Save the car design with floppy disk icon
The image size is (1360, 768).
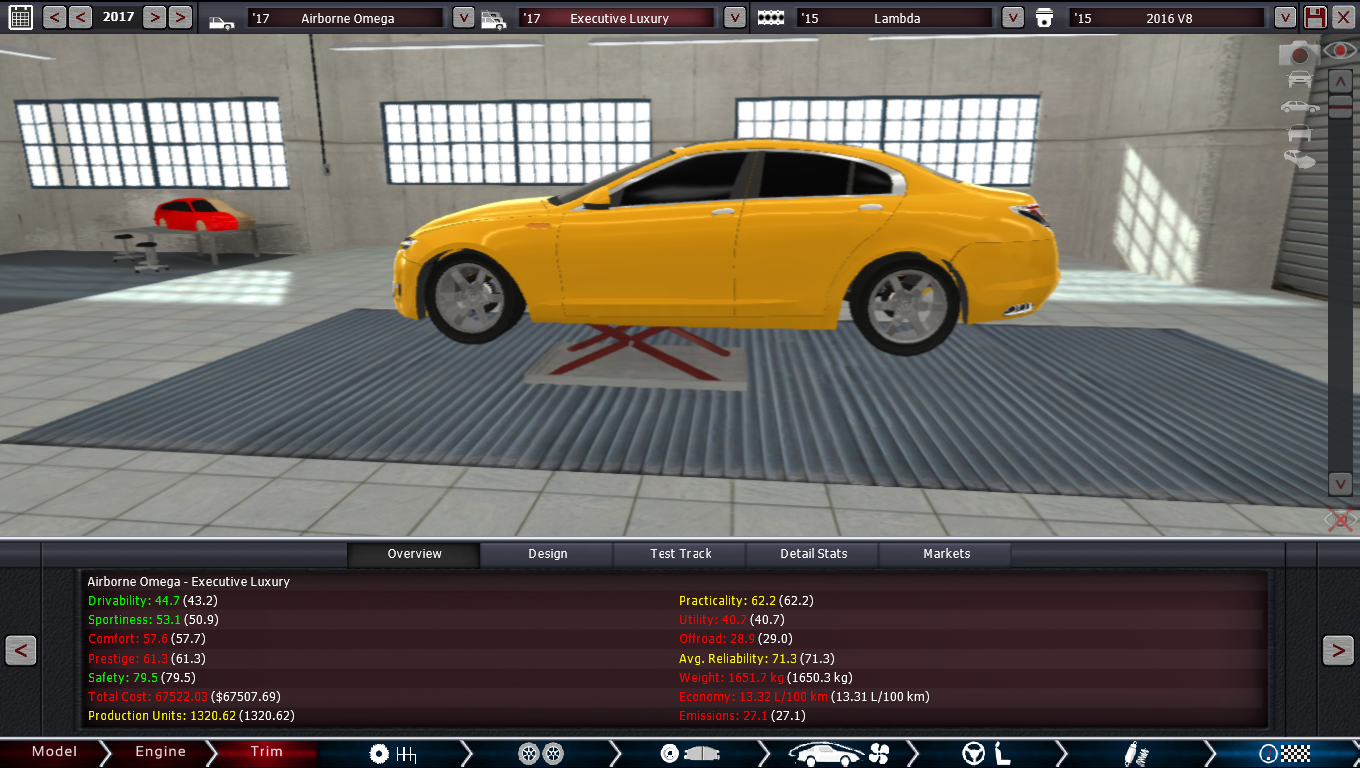pos(1315,17)
